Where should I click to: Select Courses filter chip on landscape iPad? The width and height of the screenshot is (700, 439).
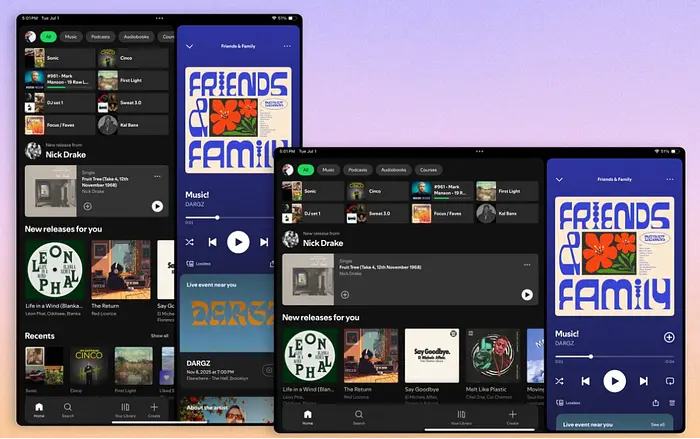(x=428, y=170)
